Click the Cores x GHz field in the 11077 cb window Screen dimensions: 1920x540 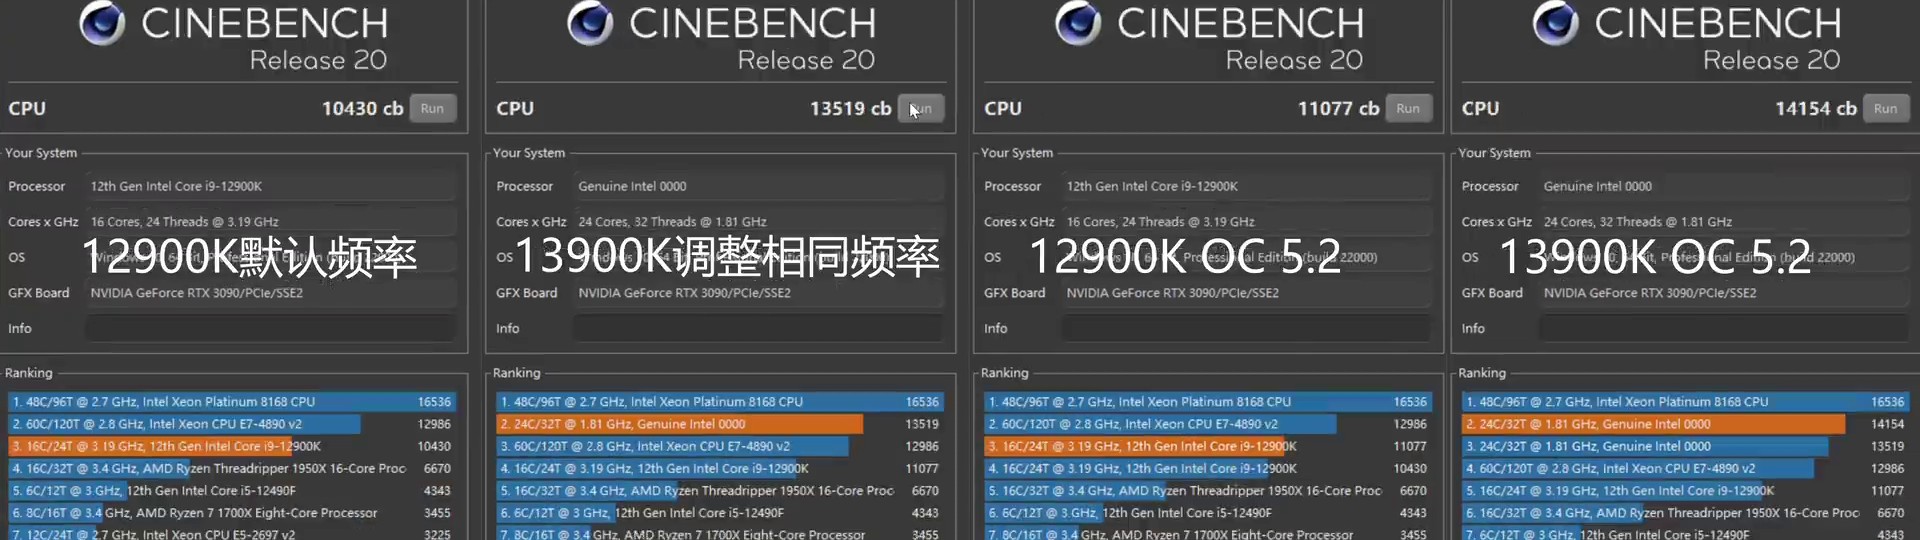(1247, 222)
